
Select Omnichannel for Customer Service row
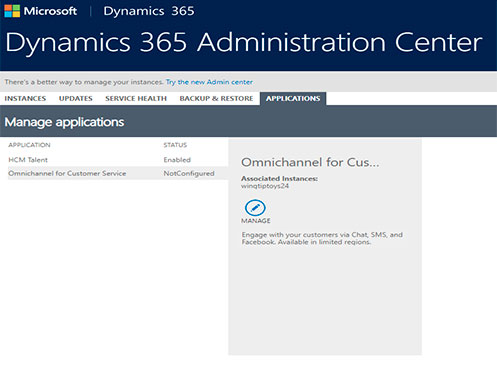point(118,173)
